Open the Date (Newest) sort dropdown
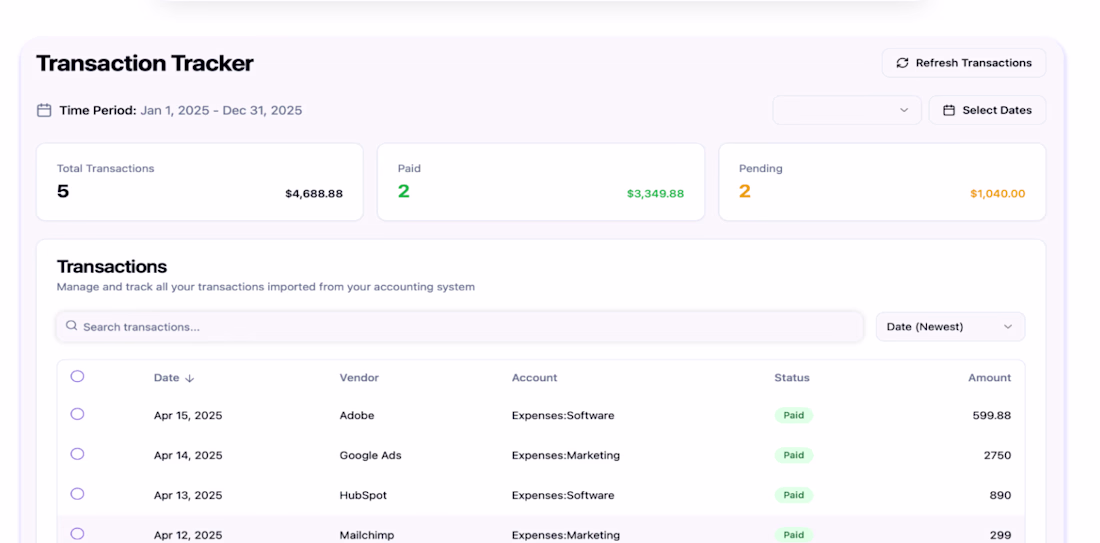1100x543 pixels. pos(950,327)
